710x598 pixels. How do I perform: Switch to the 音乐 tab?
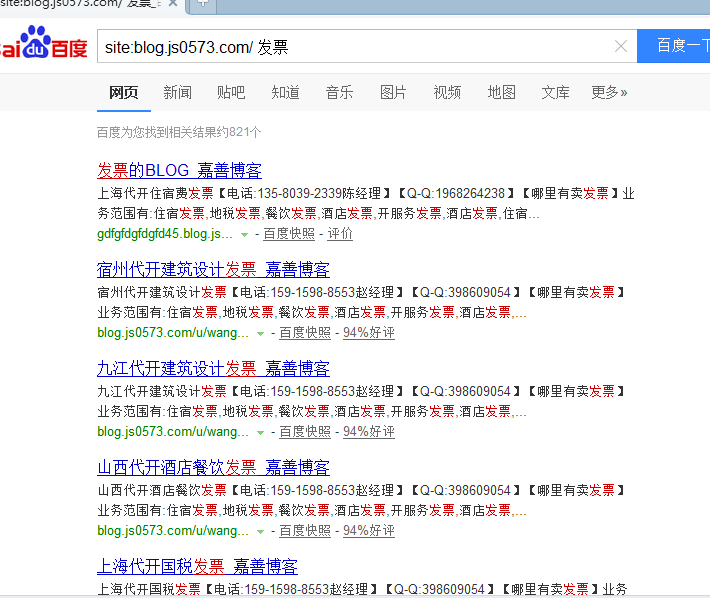(339, 92)
